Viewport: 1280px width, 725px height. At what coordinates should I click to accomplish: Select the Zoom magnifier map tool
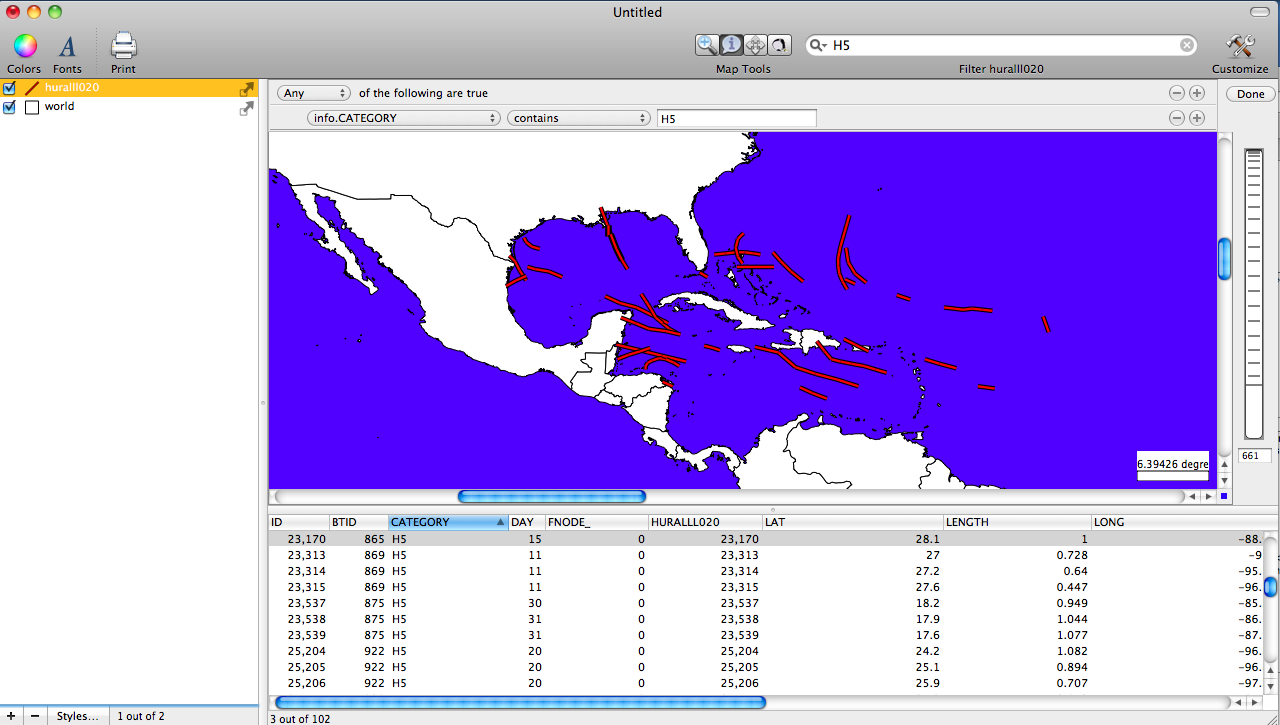coord(707,45)
